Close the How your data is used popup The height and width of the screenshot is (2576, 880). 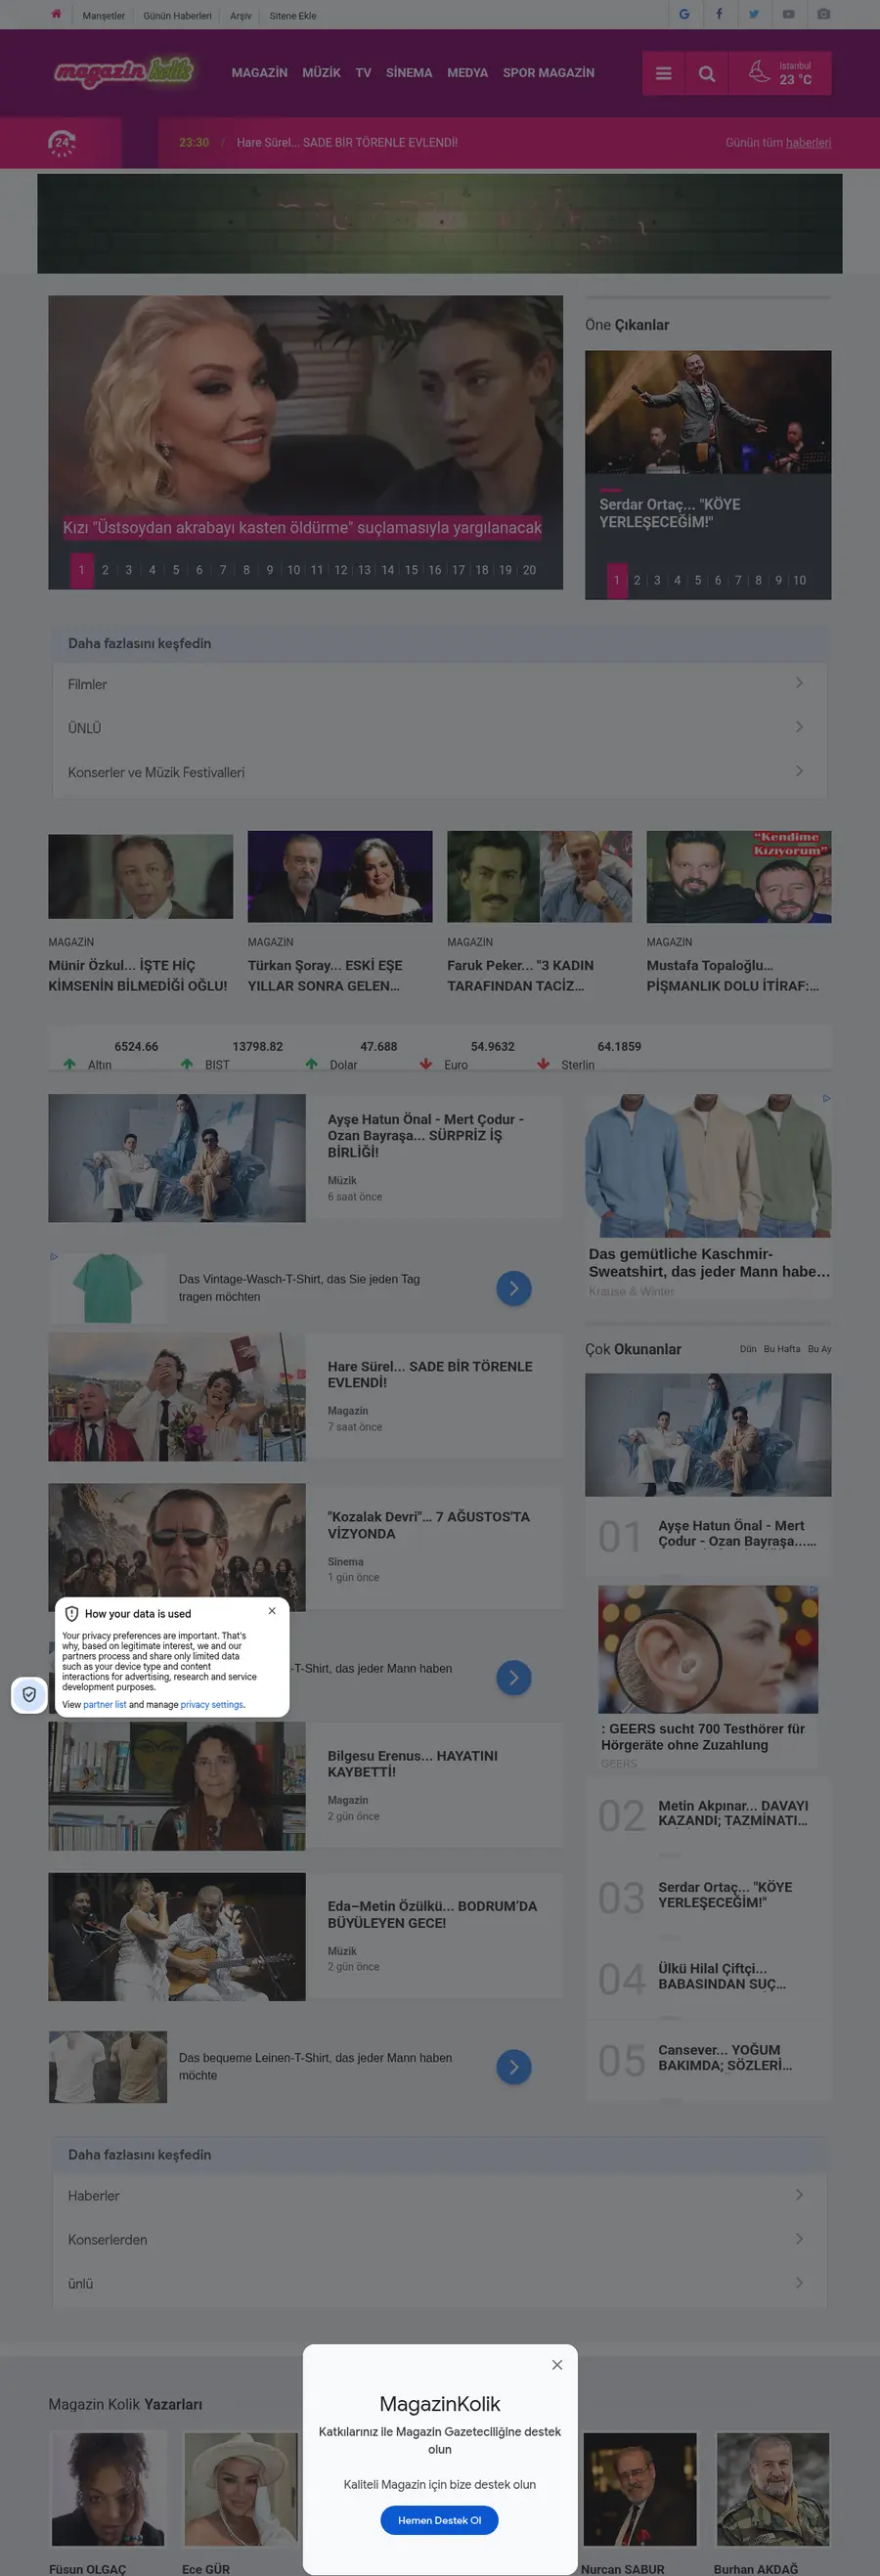[x=272, y=1610]
